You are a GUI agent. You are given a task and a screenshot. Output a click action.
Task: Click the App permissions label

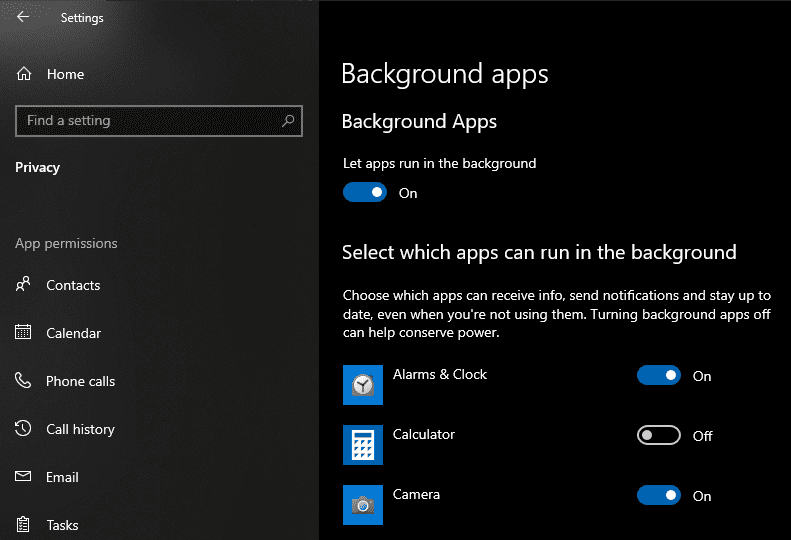click(66, 243)
